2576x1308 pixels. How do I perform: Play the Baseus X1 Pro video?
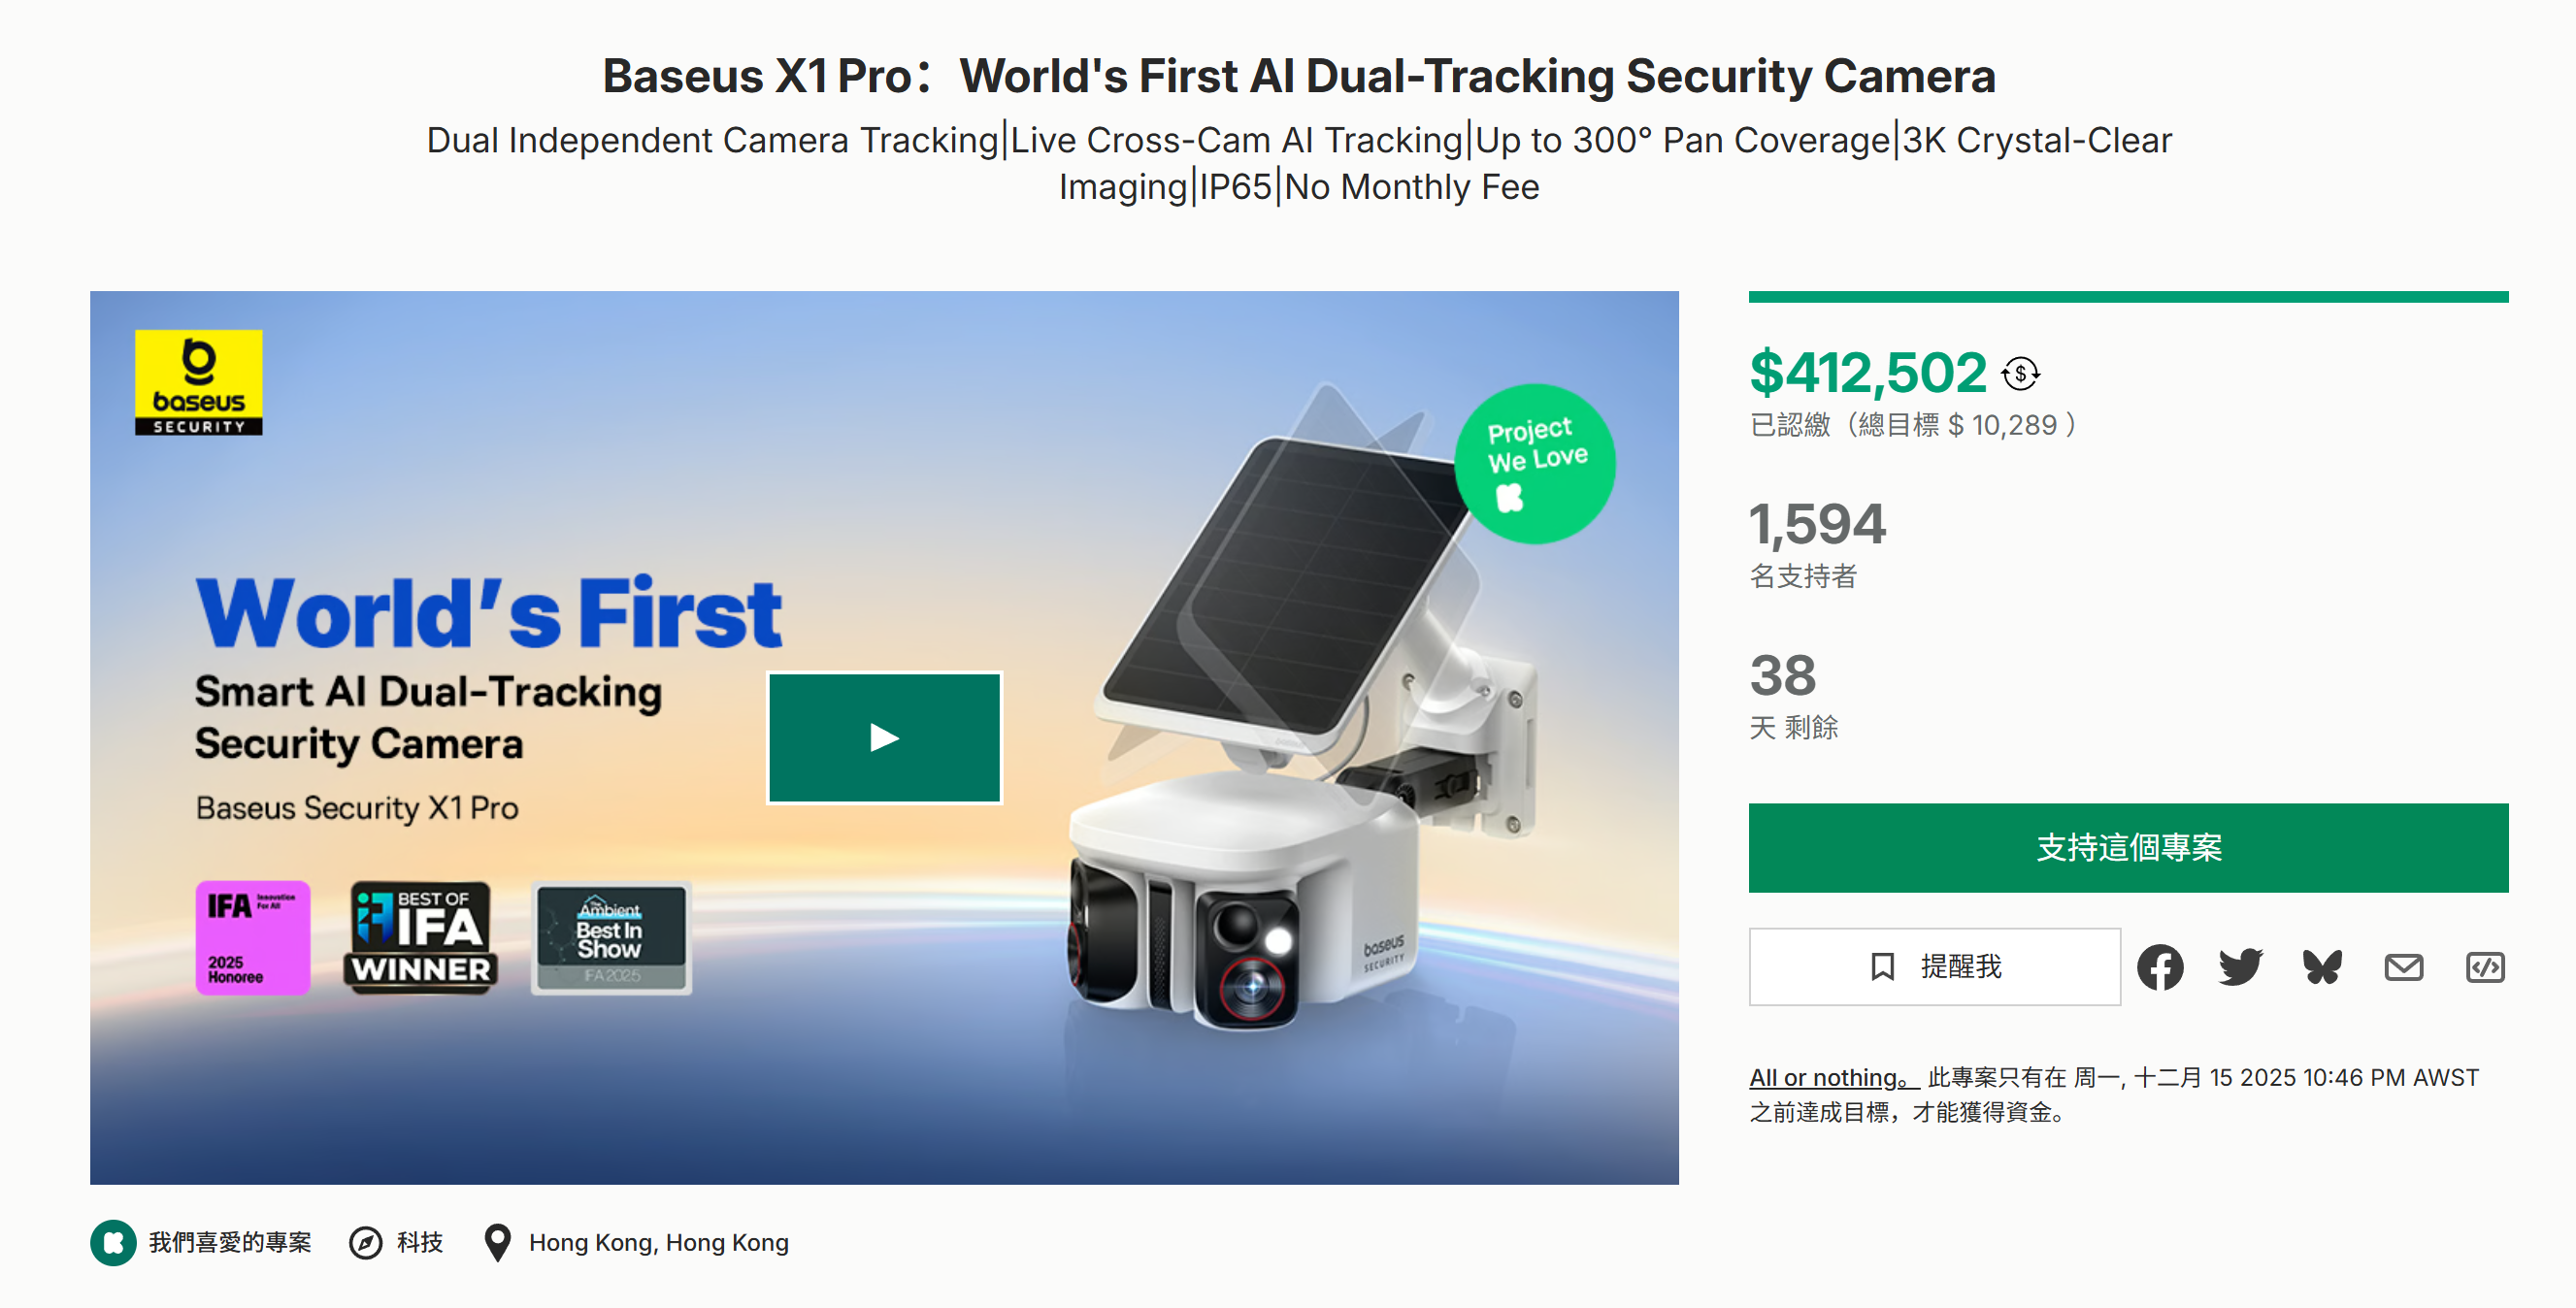pos(884,738)
